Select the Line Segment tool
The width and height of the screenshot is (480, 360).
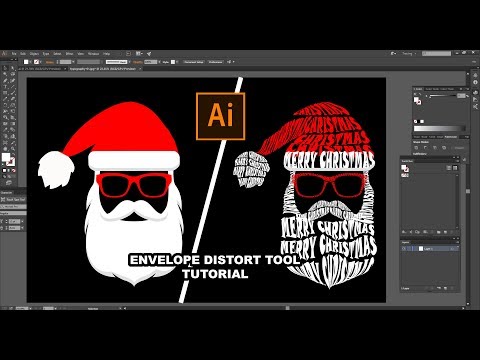click(13, 86)
